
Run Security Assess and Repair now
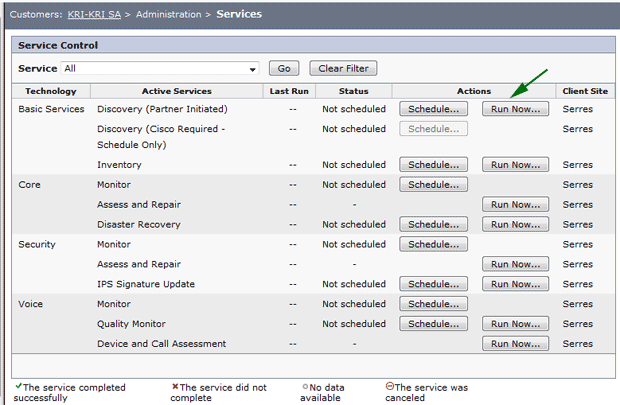515,264
